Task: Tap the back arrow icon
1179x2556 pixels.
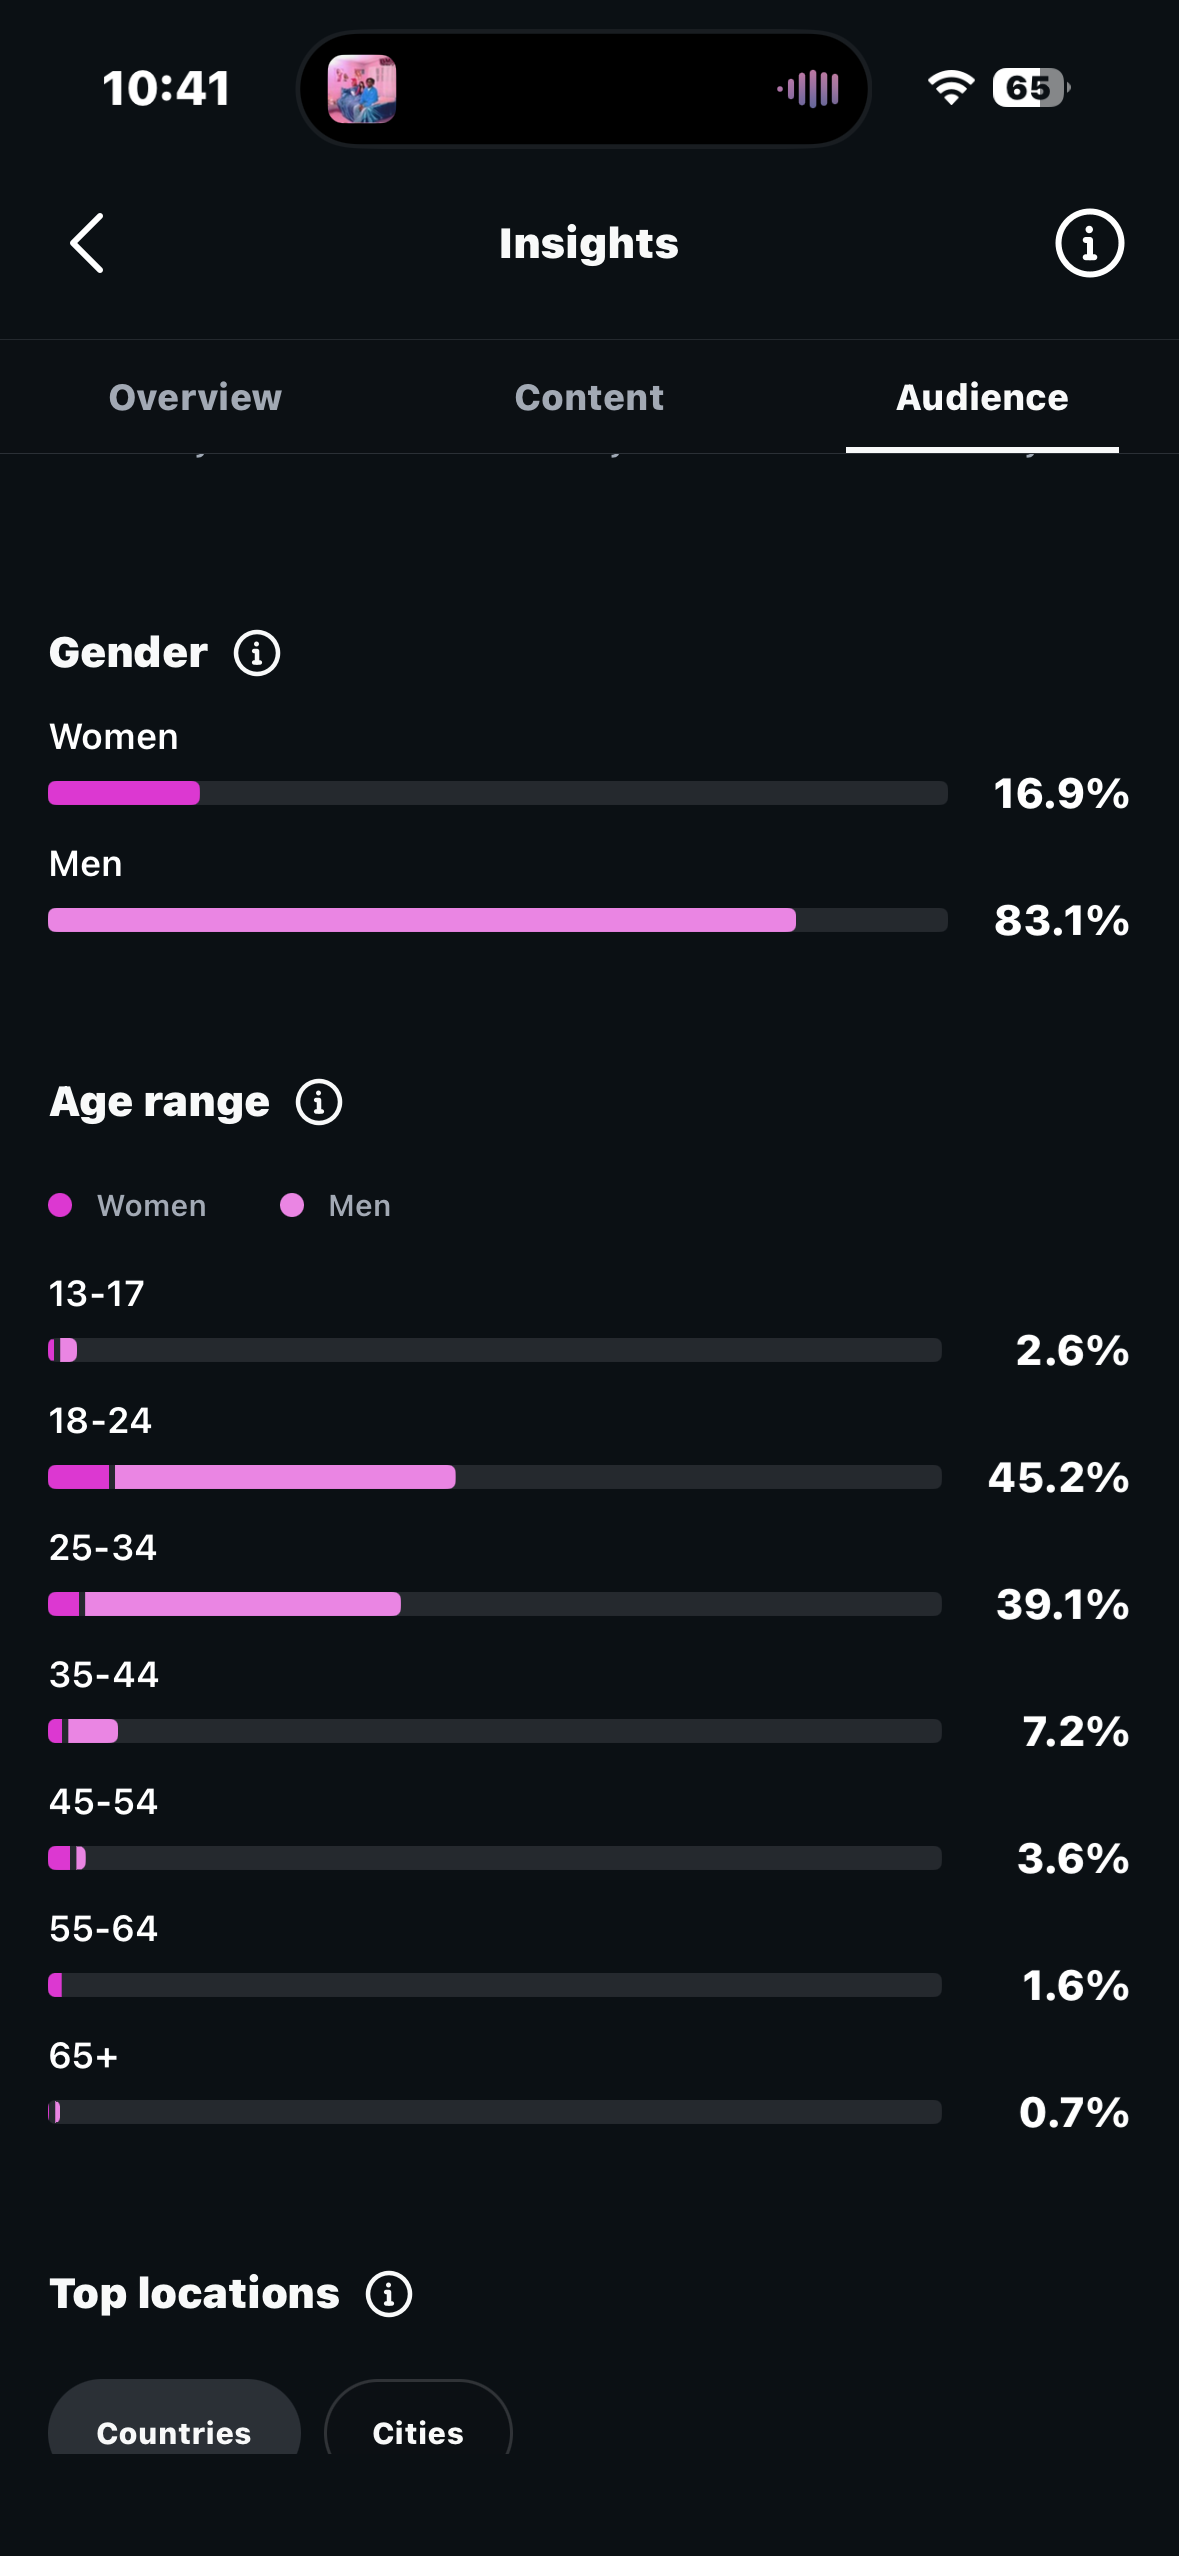Action: [87, 243]
